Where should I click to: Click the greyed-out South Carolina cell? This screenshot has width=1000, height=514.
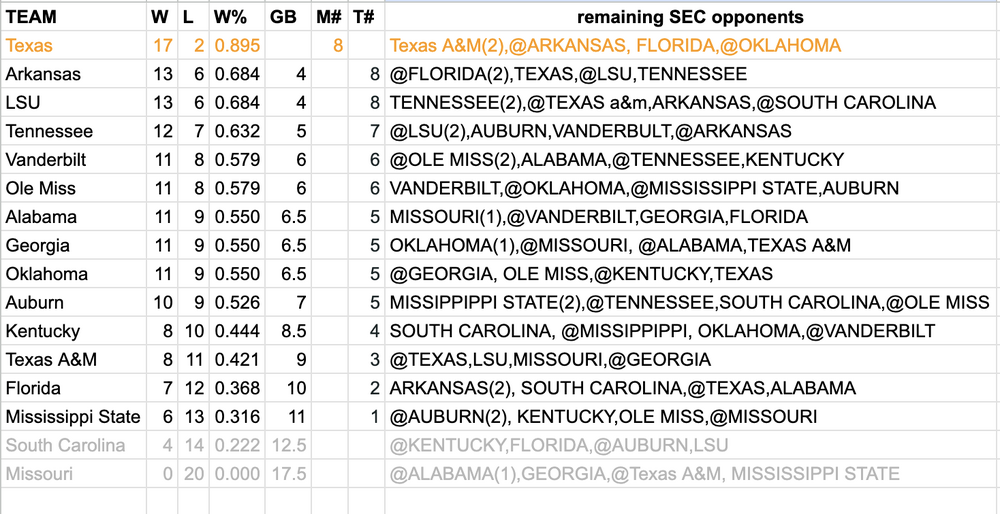[66, 445]
